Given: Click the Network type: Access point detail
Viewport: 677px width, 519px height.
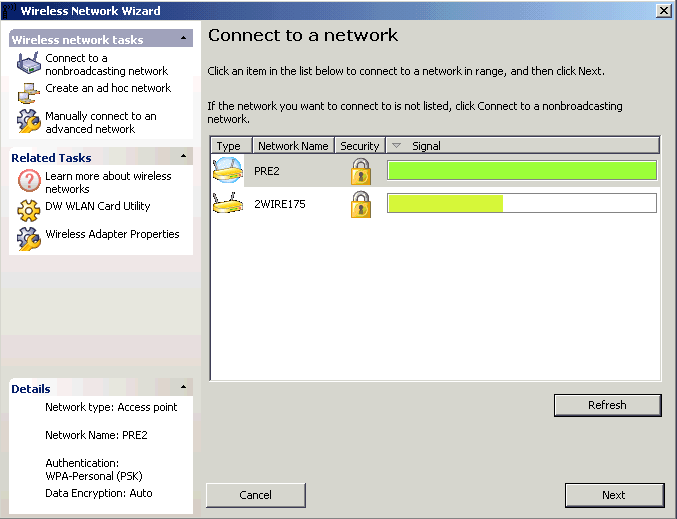Looking at the screenshot, I should 111,407.
